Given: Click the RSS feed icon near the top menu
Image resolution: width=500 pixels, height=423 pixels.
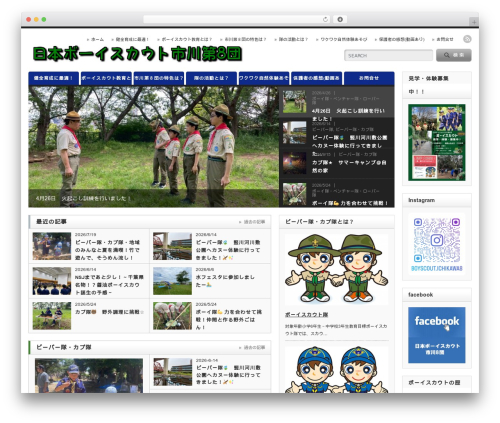Looking at the screenshot, I should (467, 39).
